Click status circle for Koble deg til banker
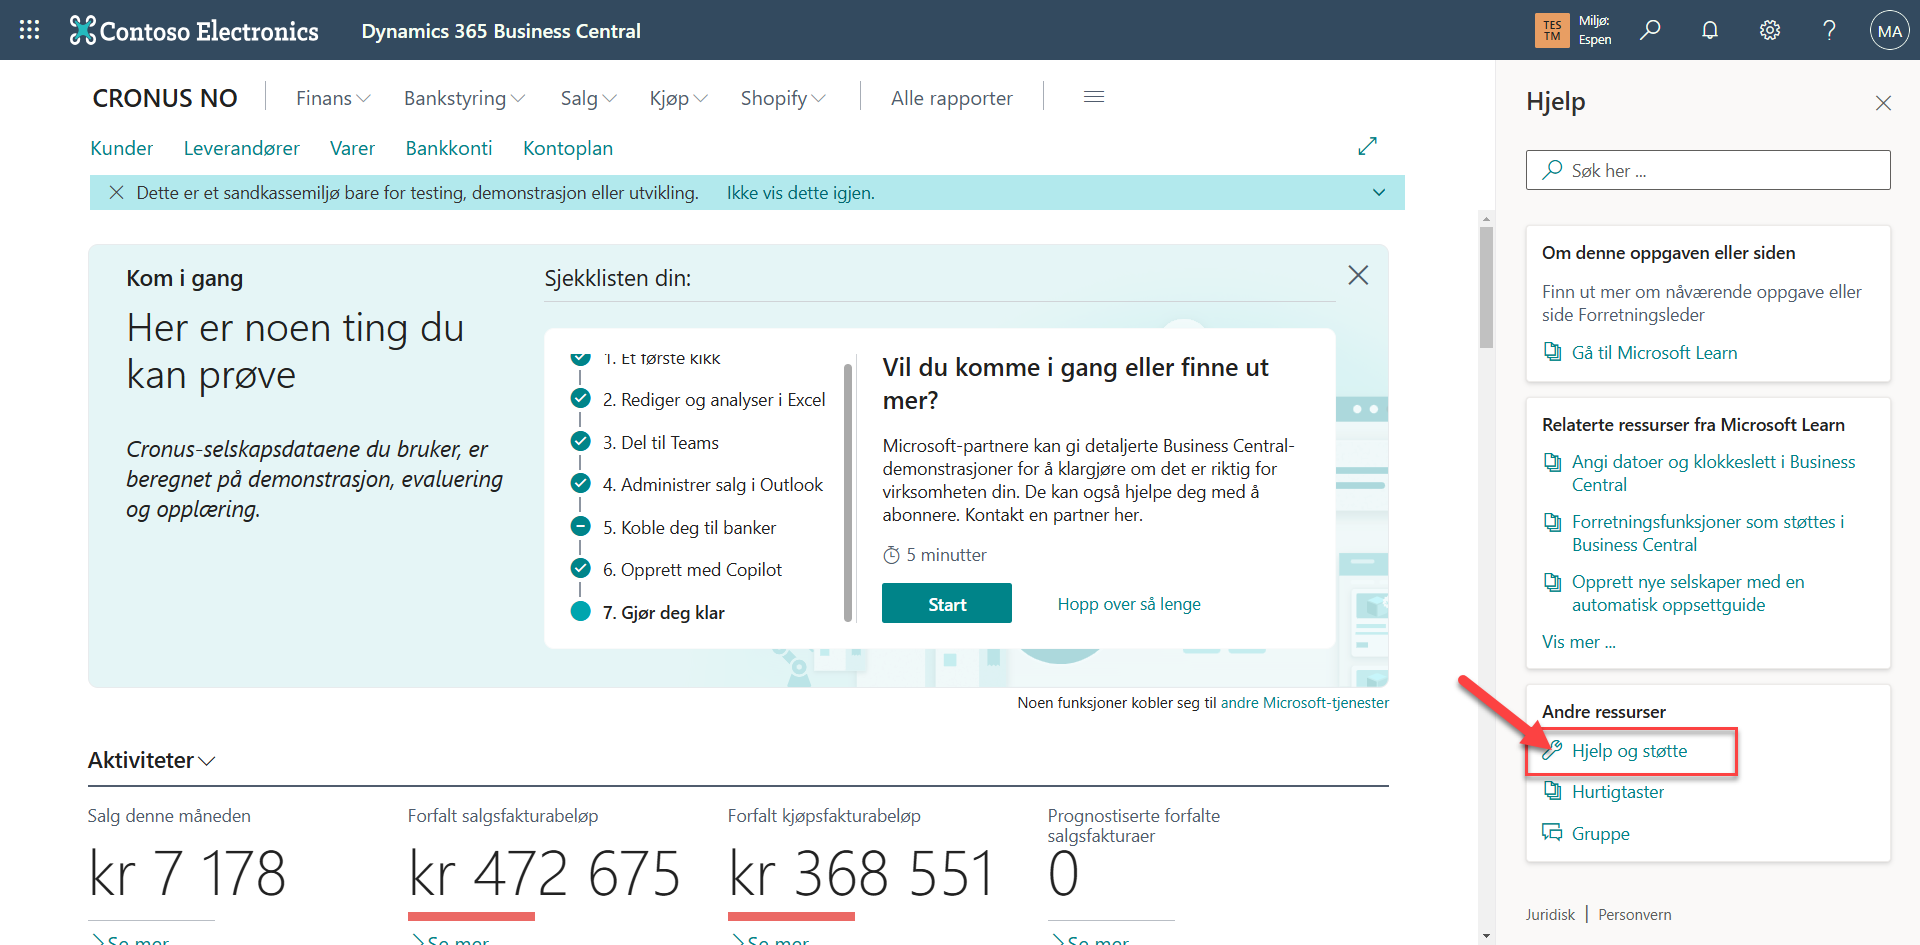Image resolution: width=1920 pixels, height=945 pixels. pyautogui.click(x=580, y=526)
